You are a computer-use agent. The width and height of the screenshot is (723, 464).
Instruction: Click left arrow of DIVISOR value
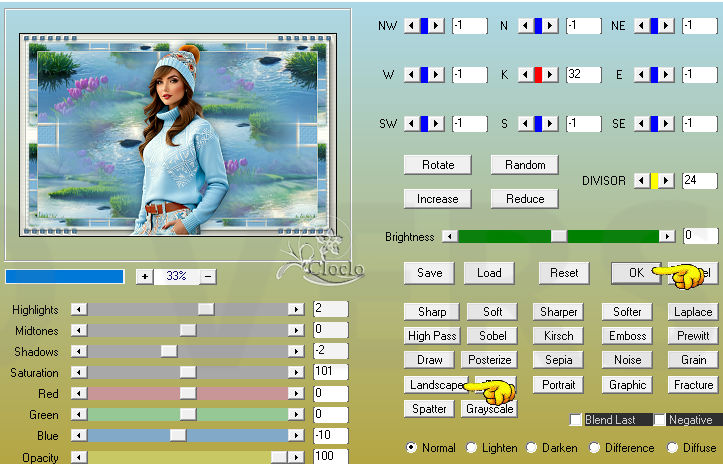point(641,181)
